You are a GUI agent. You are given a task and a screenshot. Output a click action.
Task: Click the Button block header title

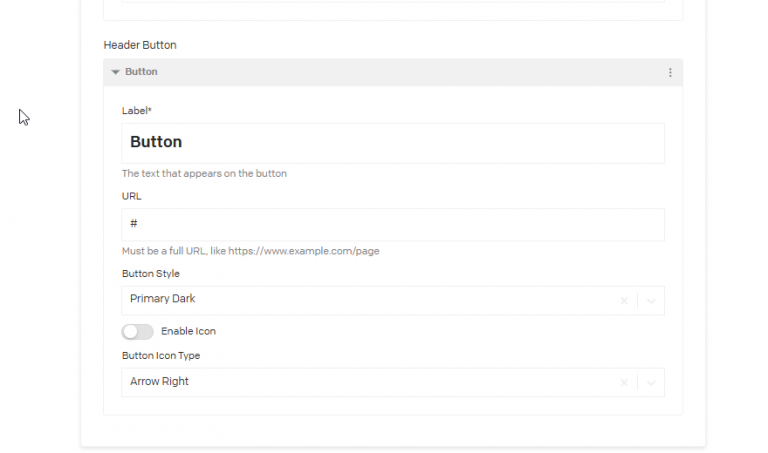pyautogui.click(x=141, y=72)
